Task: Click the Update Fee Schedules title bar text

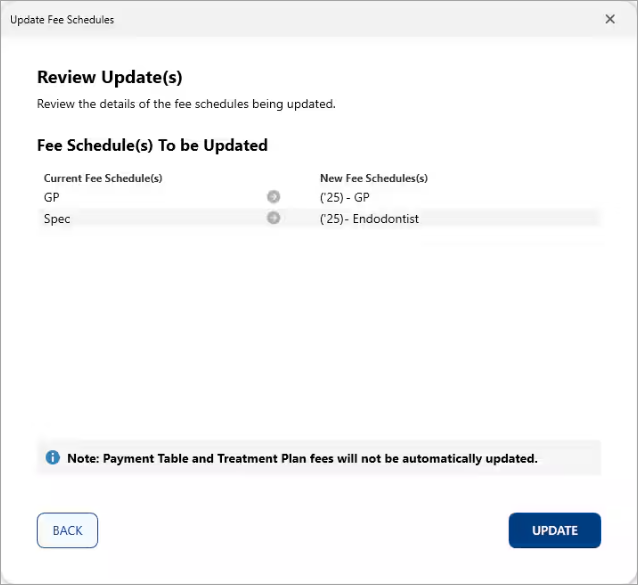Action: tap(62, 19)
